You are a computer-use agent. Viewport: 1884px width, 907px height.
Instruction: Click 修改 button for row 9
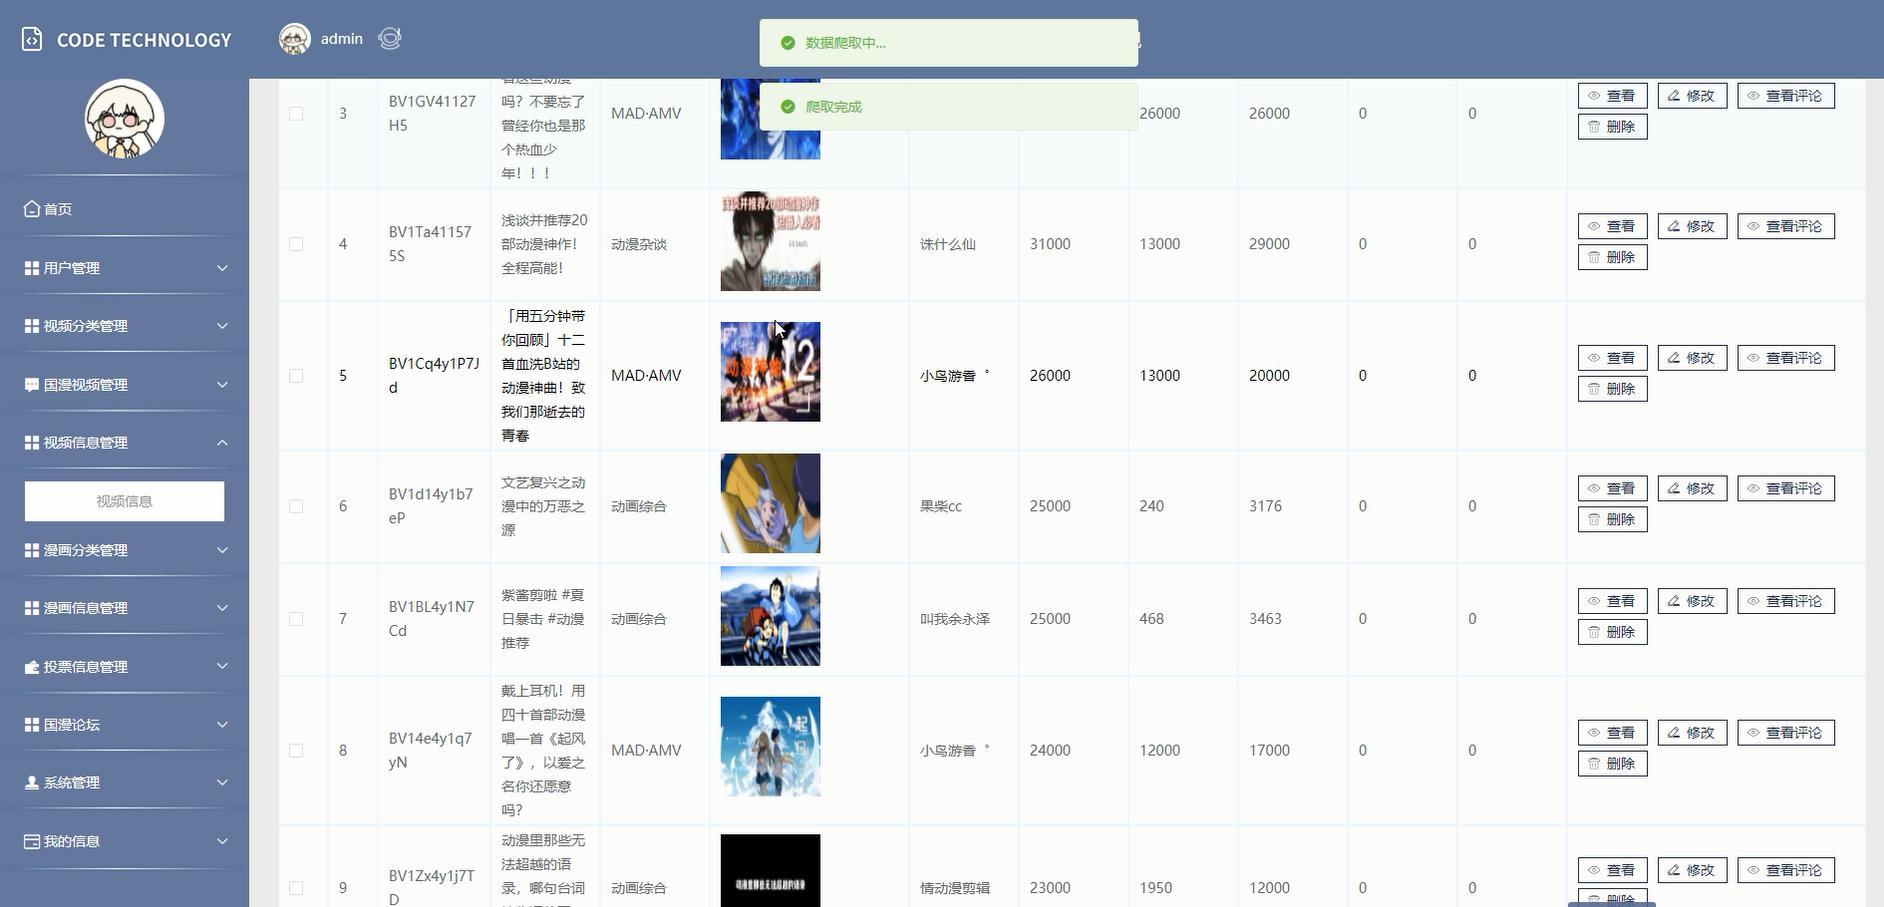pos(1692,870)
